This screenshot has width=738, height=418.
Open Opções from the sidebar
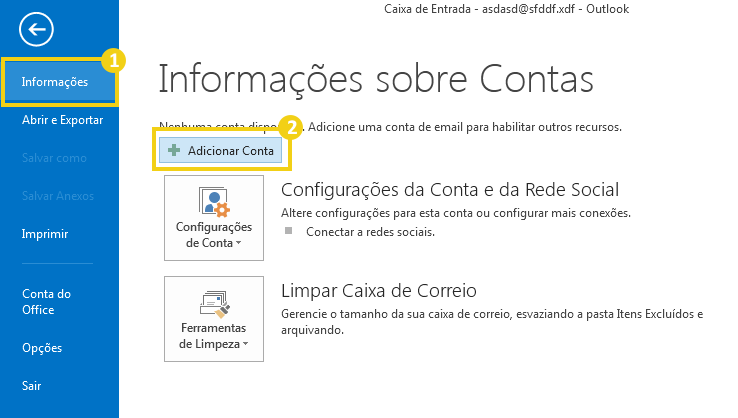(42, 348)
